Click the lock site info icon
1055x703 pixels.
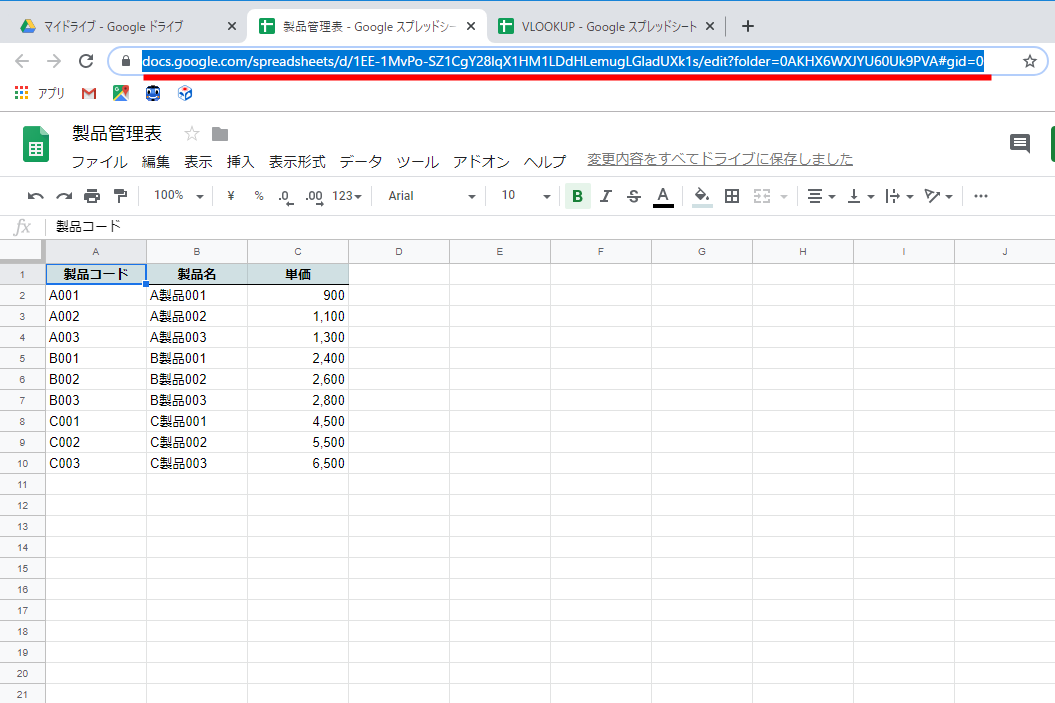[x=126, y=61]
